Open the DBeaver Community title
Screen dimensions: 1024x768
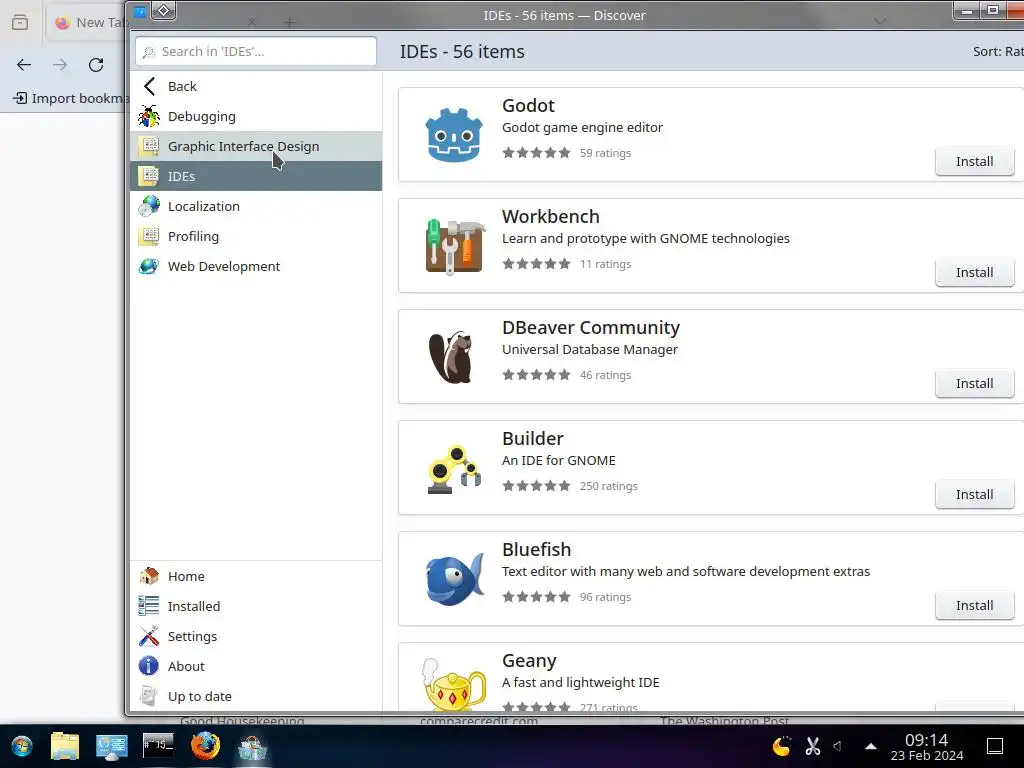[x=591, y=327]
